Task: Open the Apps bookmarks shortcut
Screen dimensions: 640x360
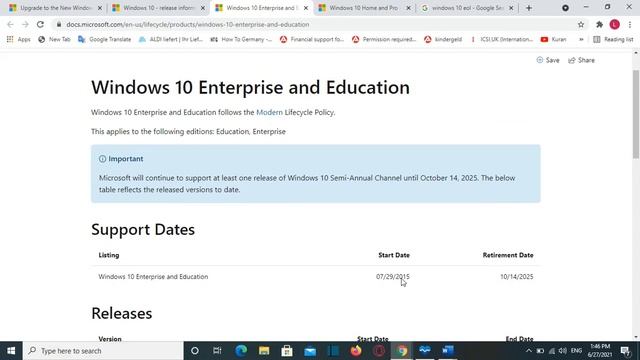Action: (18, 39)
